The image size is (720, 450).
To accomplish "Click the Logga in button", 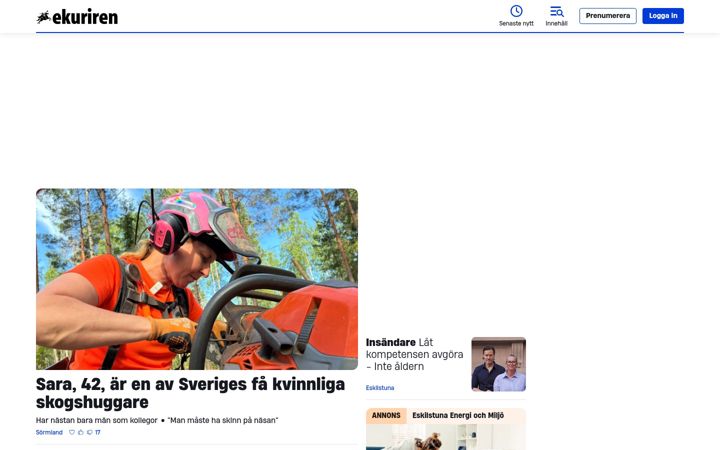I will pos(663,16).
